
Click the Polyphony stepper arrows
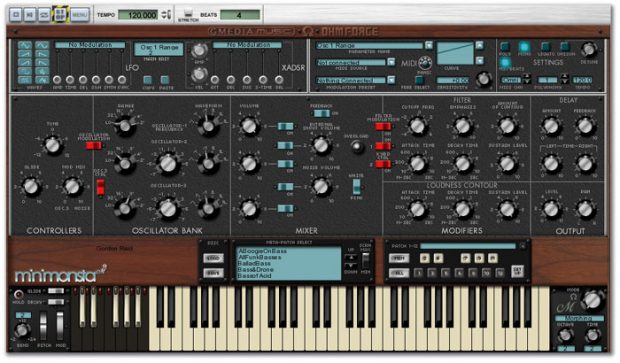tap(565, 79)
